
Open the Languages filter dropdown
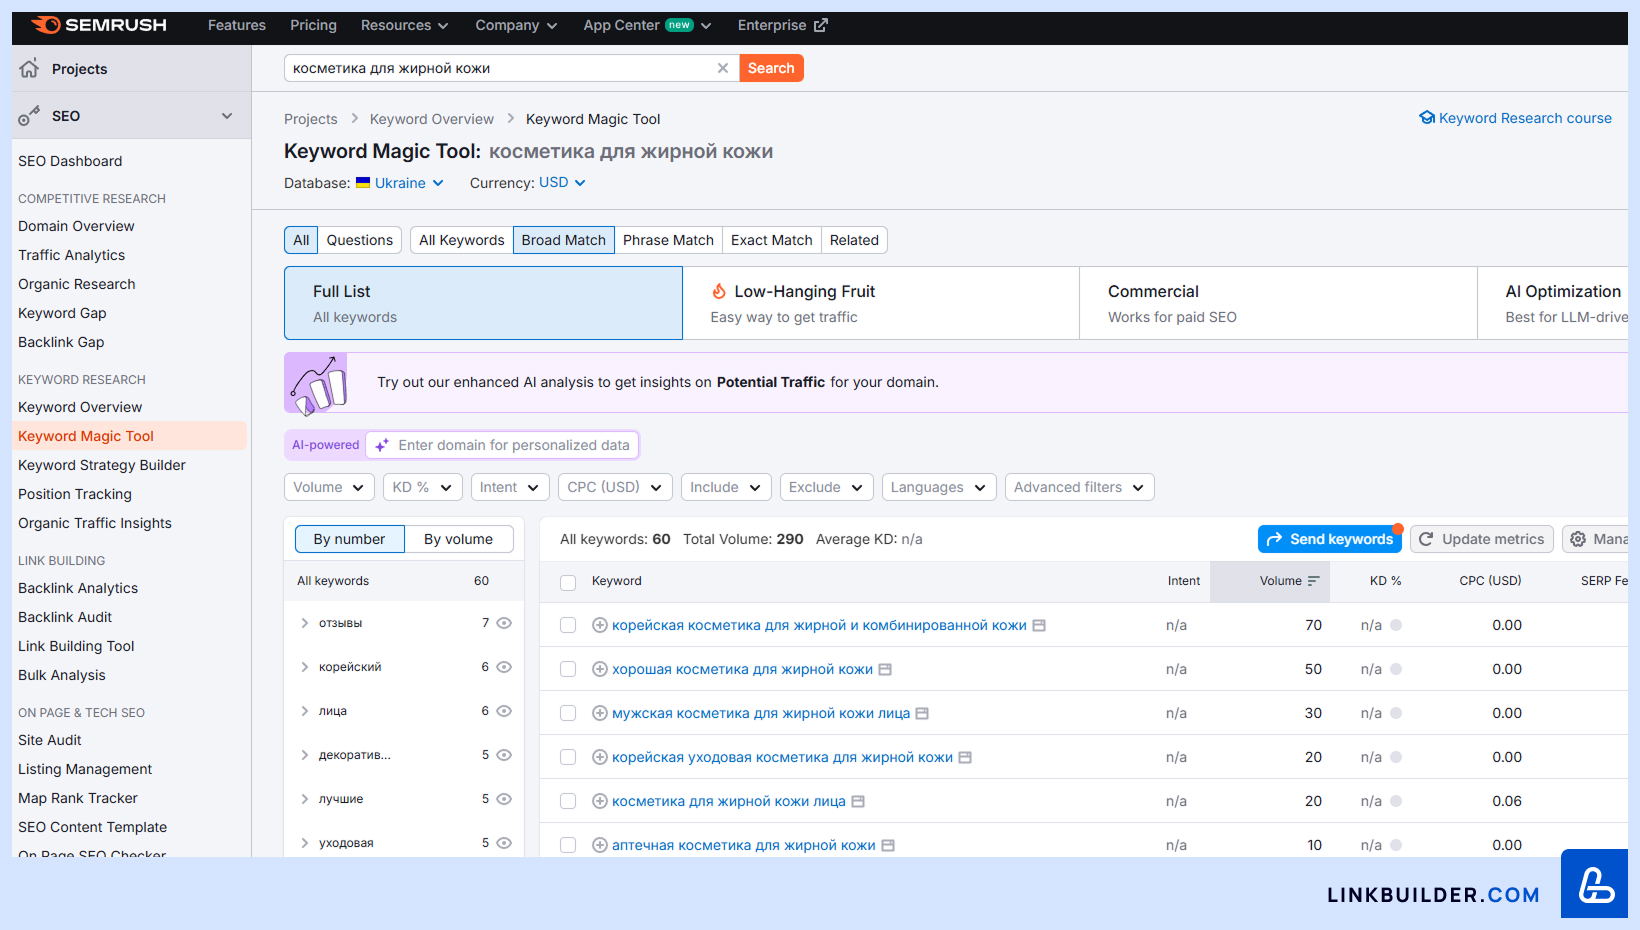tap(939, 487)
